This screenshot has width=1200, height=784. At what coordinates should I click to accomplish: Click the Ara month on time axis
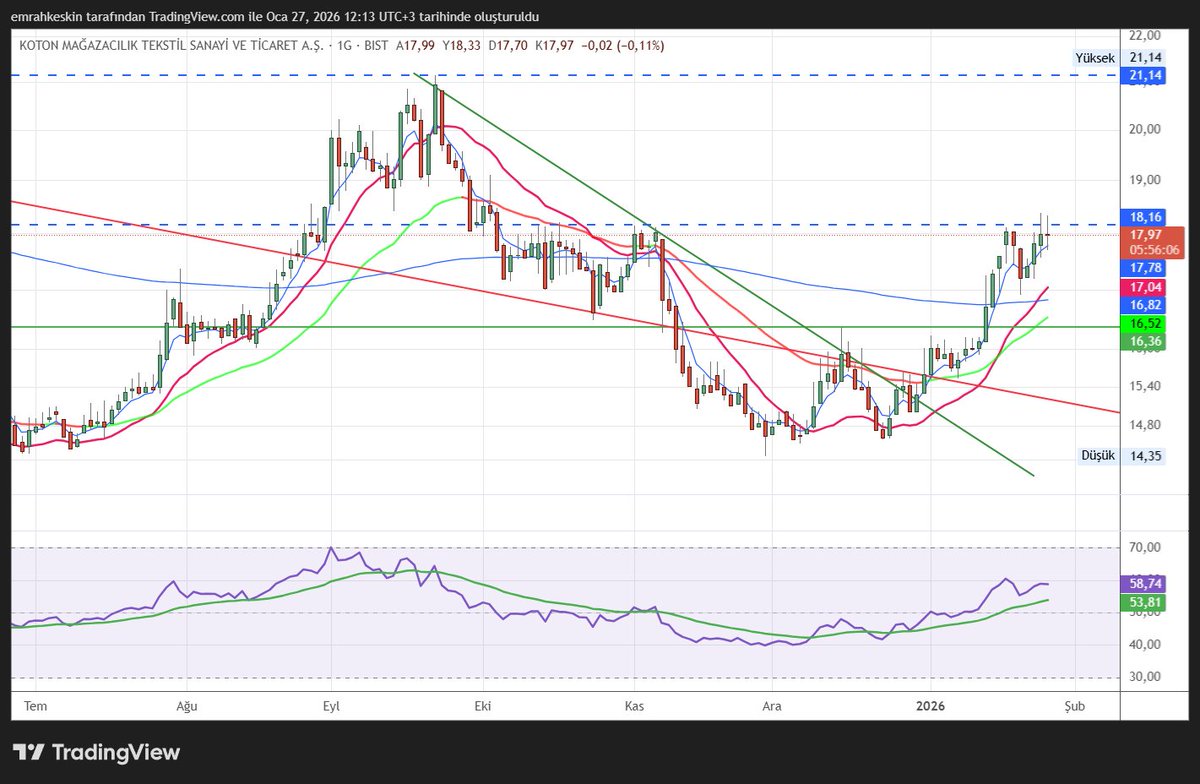tap(772, 707)
